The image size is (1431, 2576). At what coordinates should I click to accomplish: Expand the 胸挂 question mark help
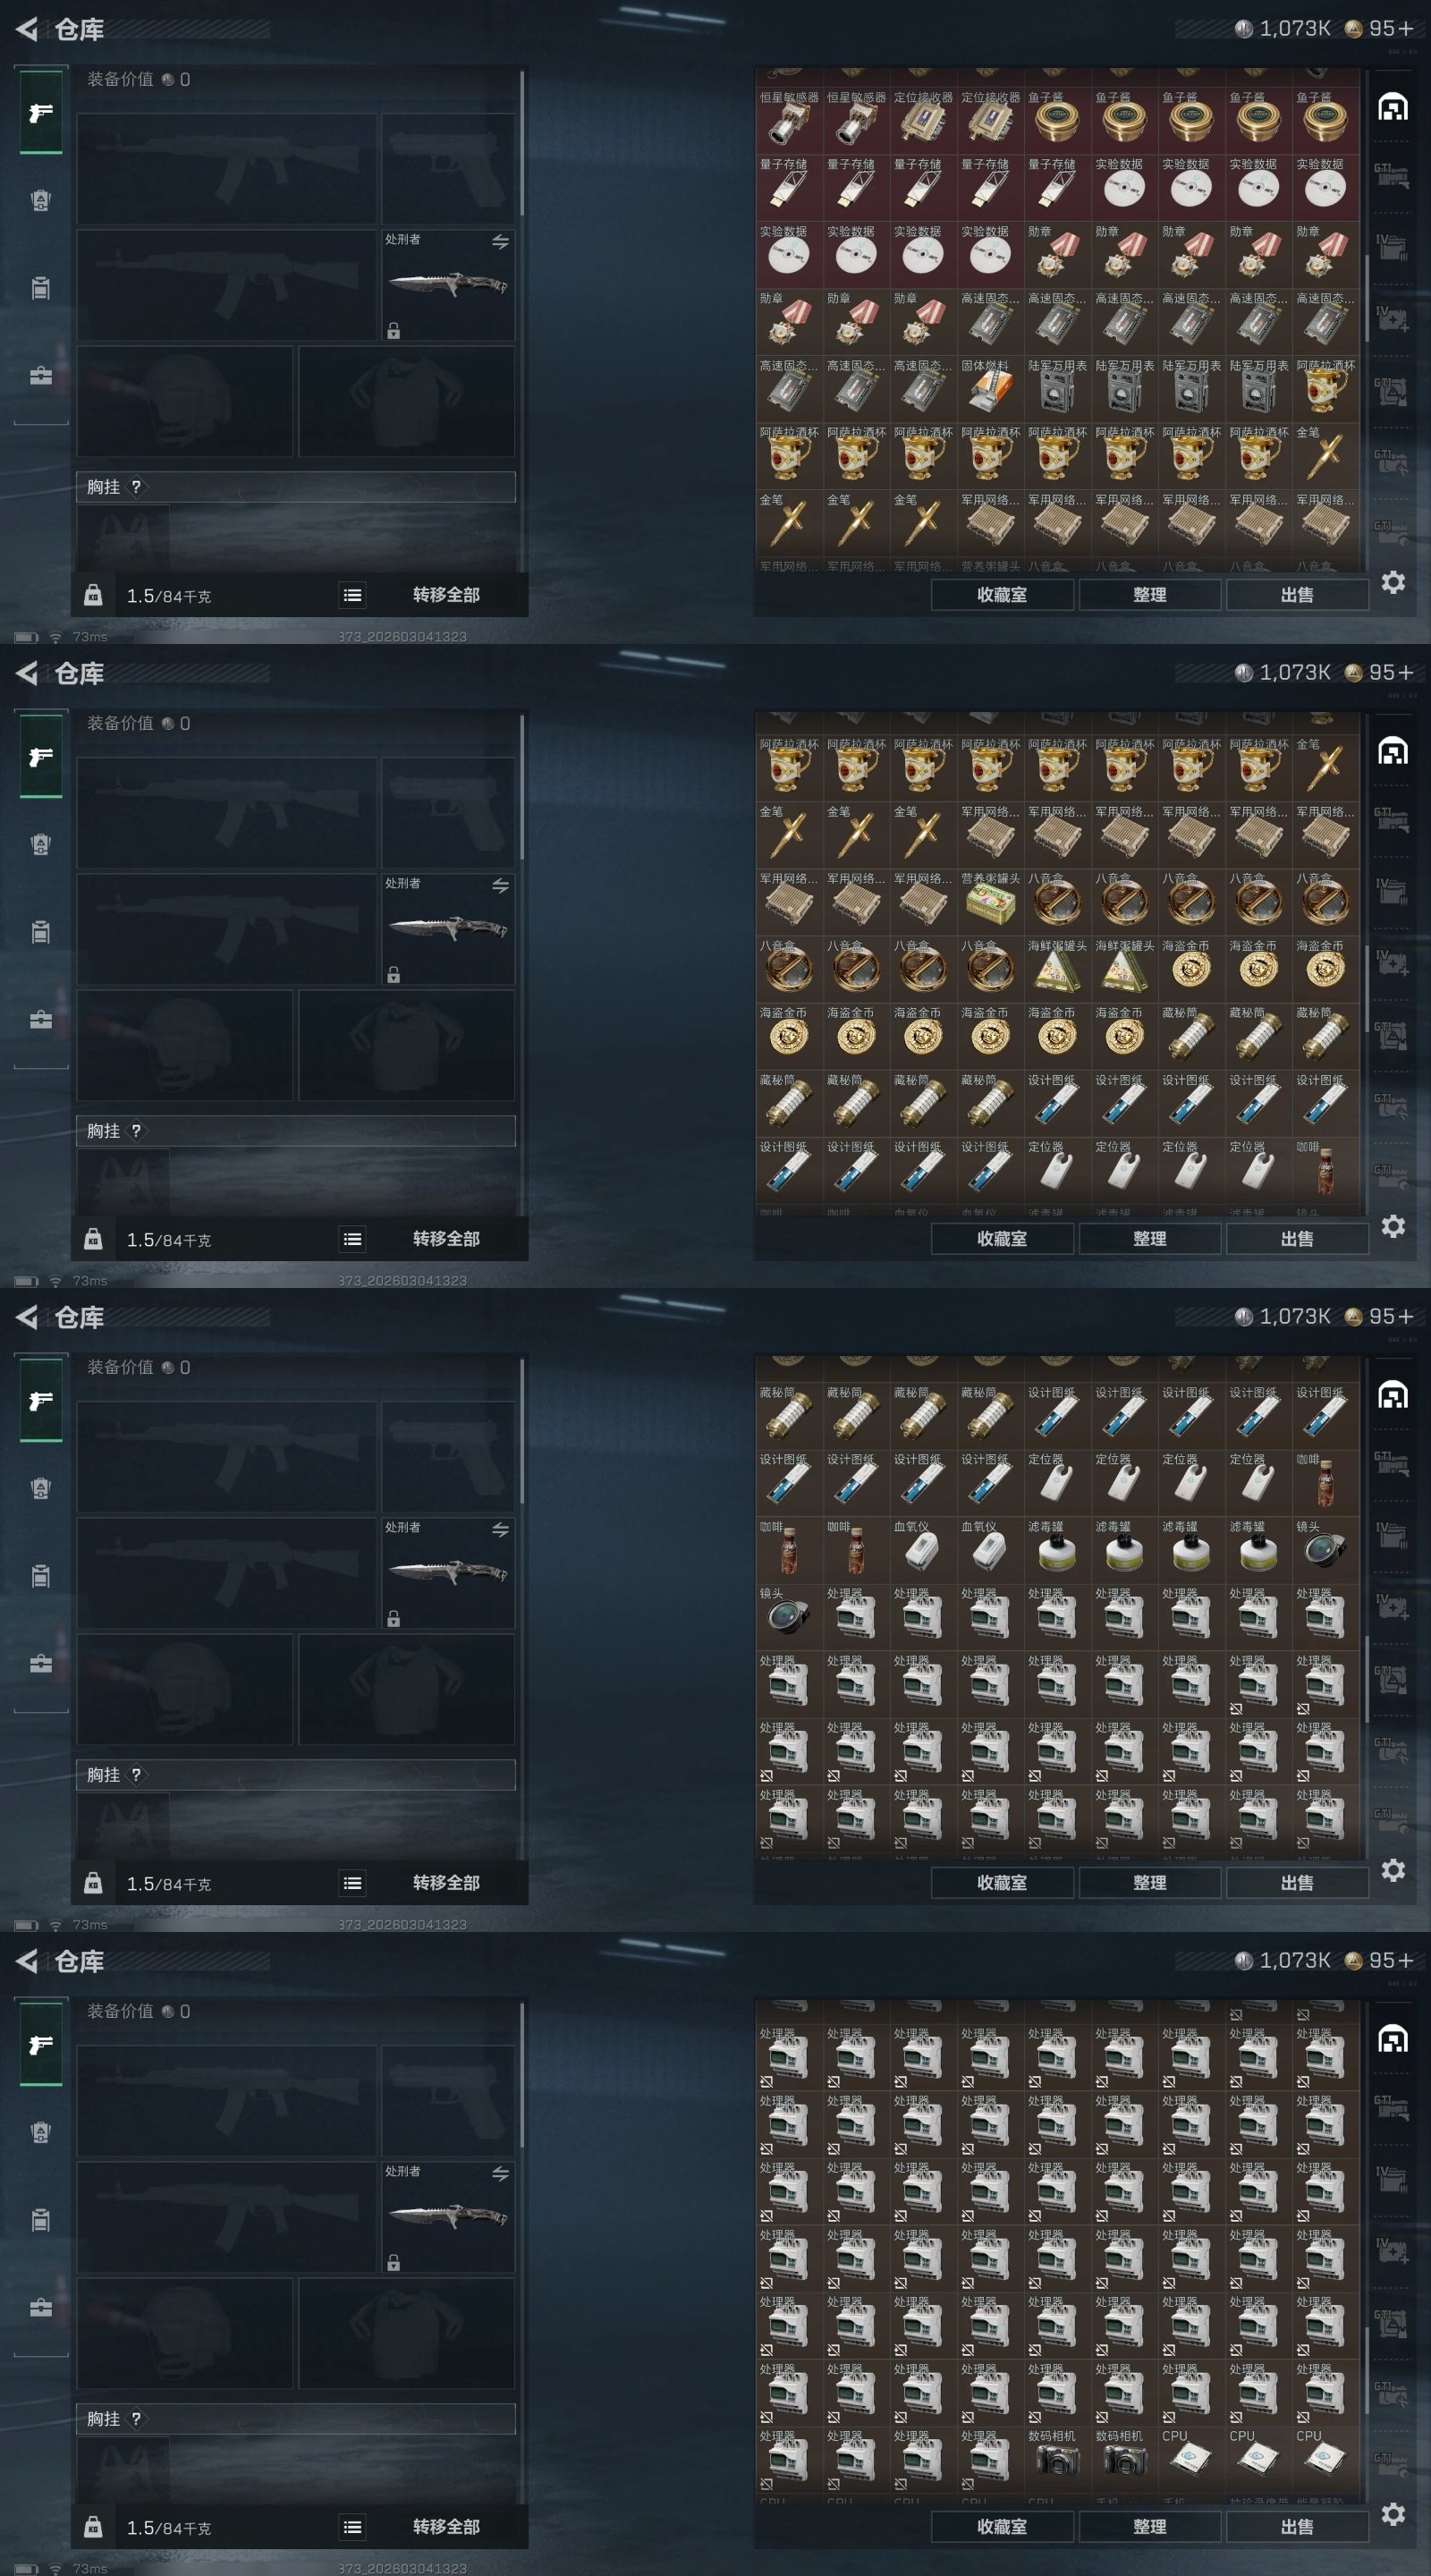(136, 487)
